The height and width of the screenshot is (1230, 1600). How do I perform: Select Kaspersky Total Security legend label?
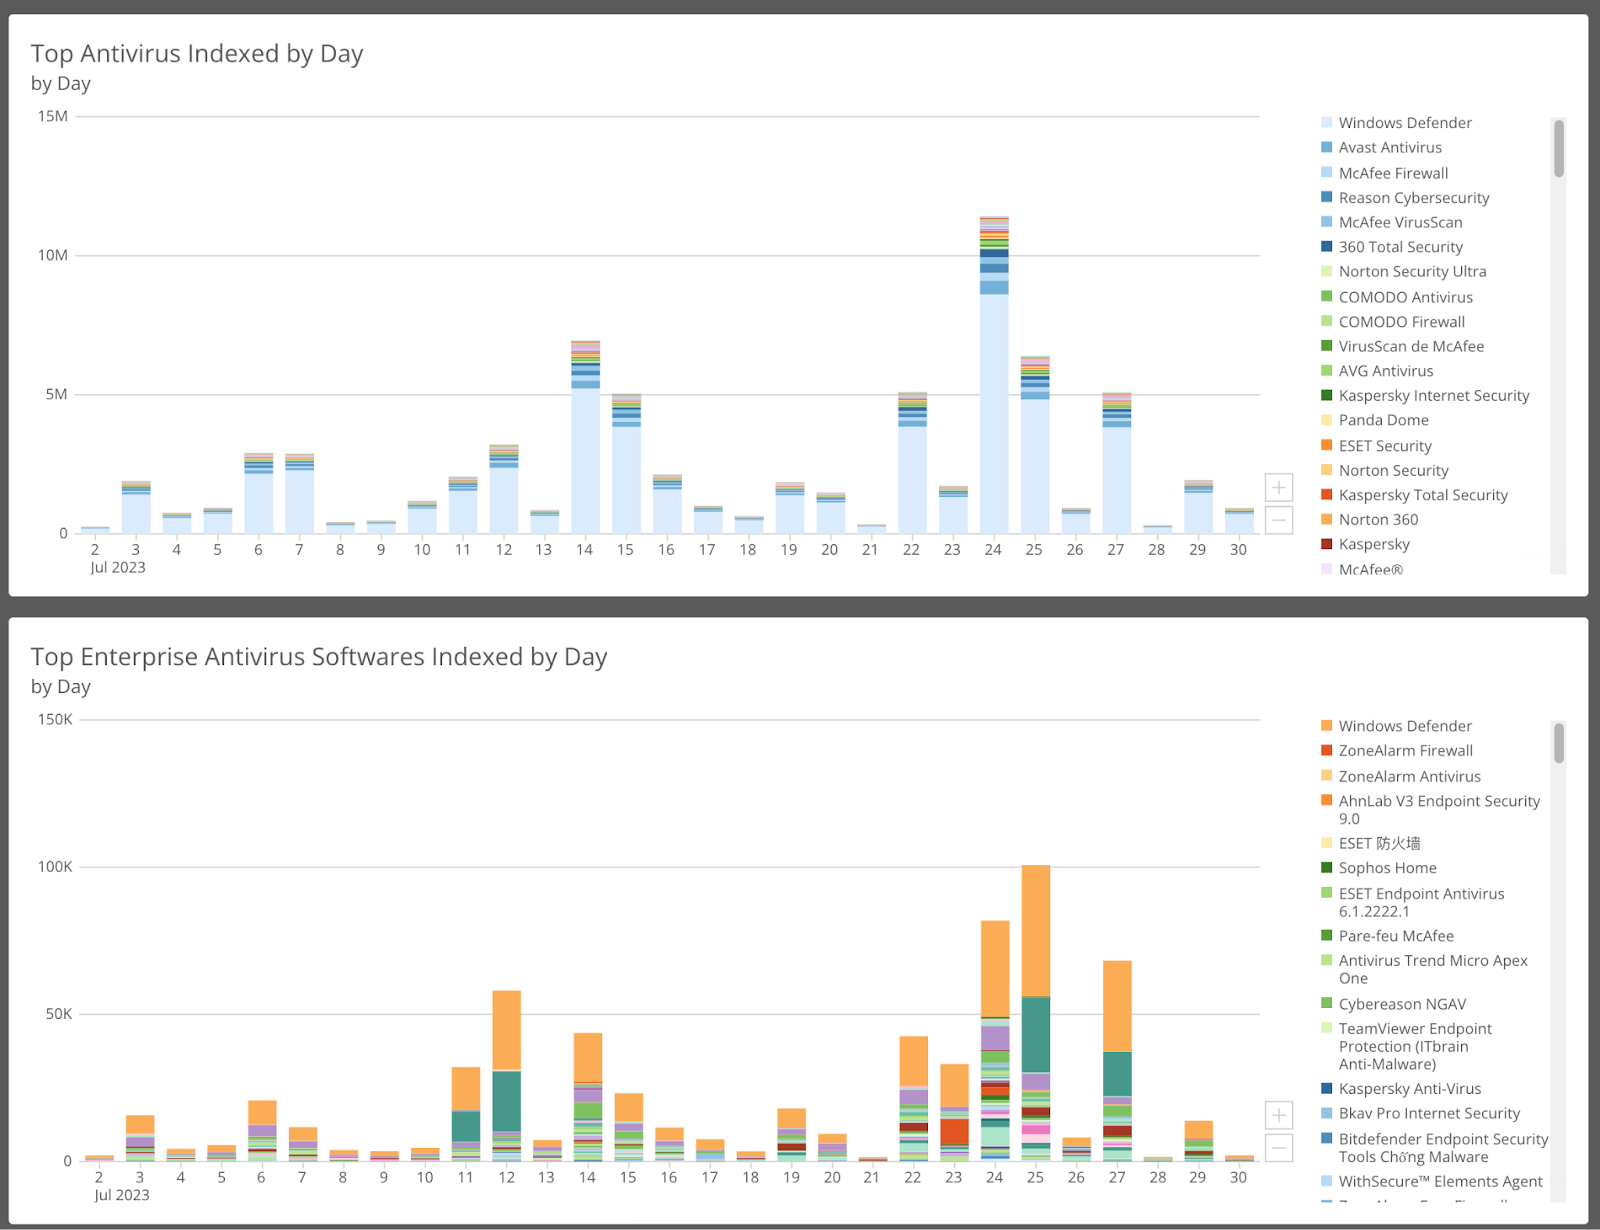pos(1423,495)
